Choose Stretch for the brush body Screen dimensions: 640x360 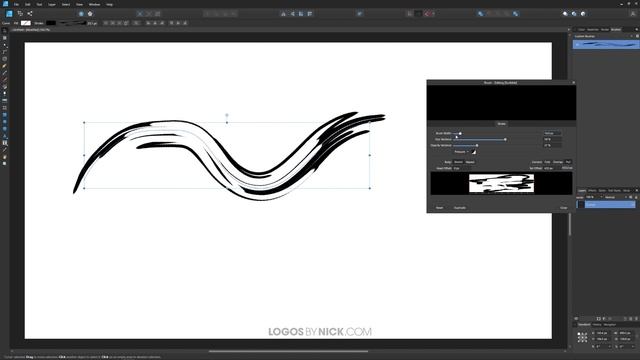pyautogui.click(x=458, y=162)
